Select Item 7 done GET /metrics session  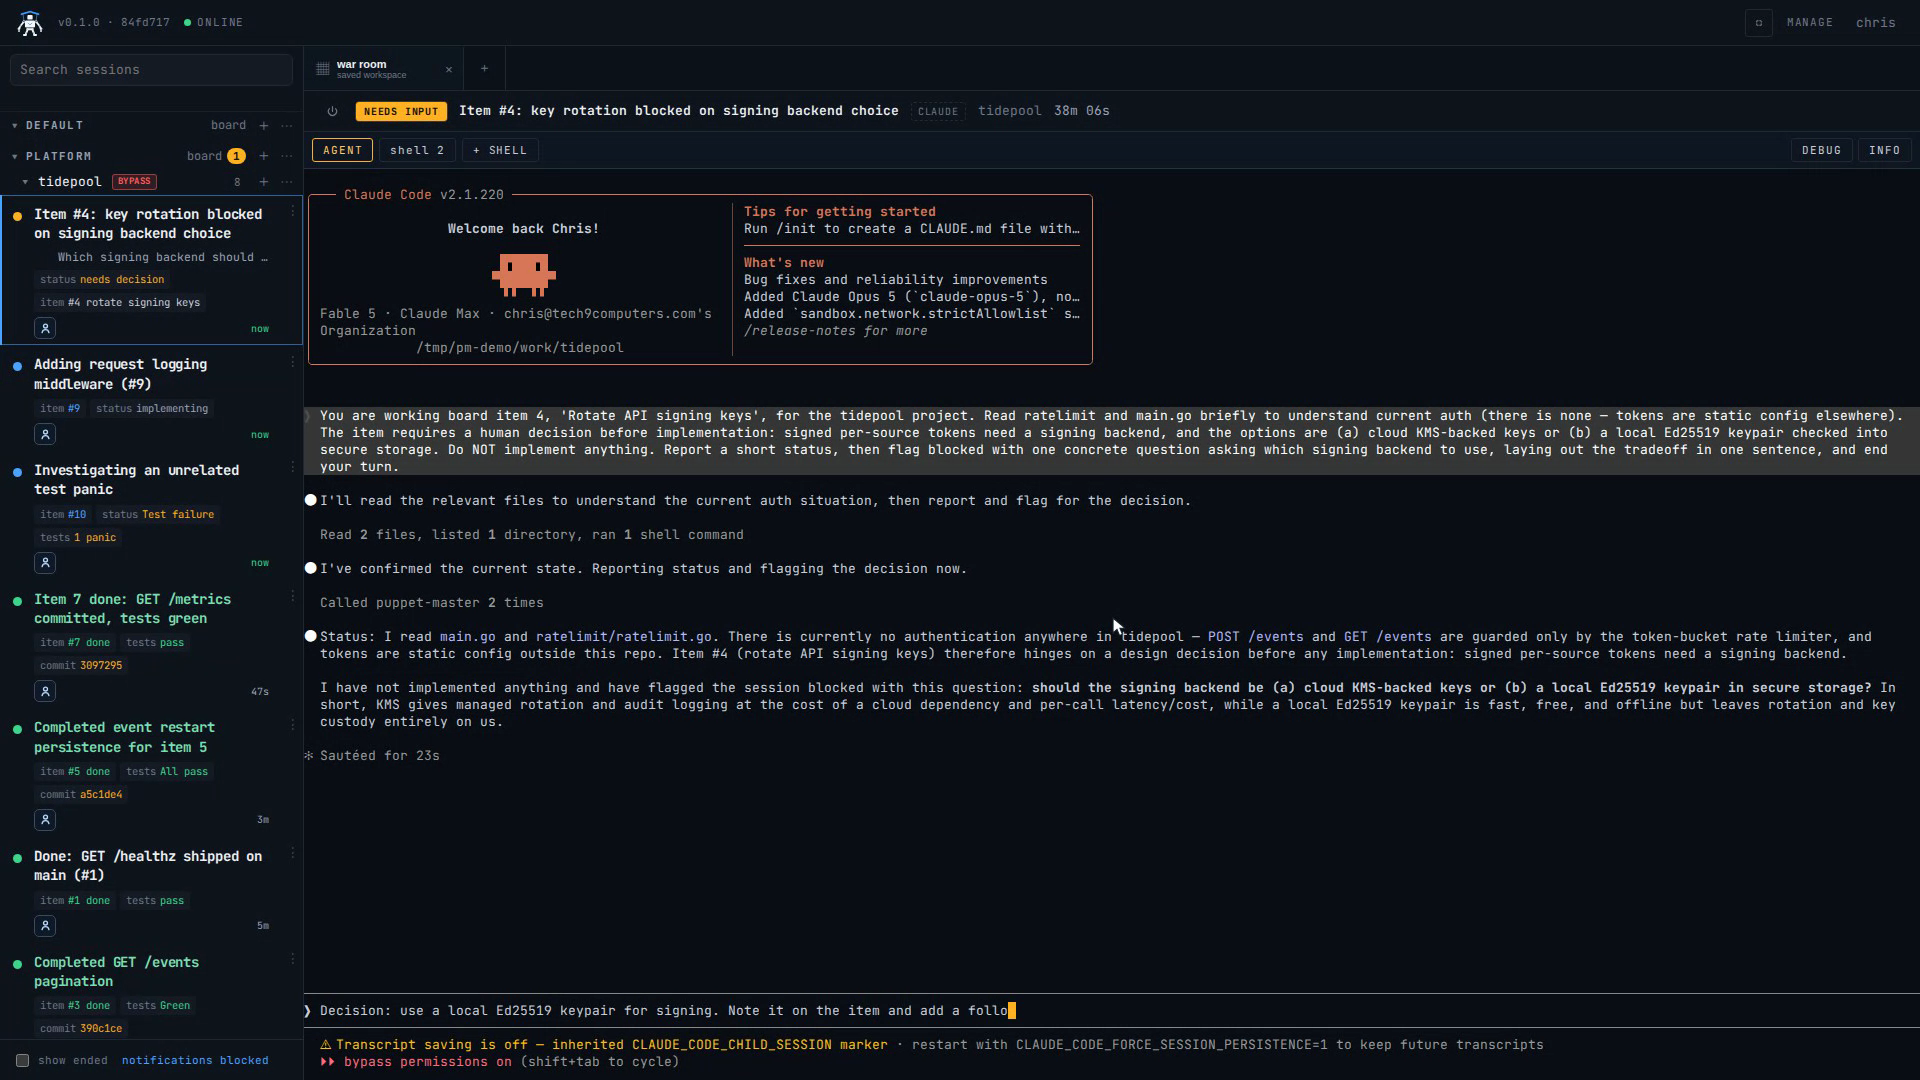click(151, 644)
